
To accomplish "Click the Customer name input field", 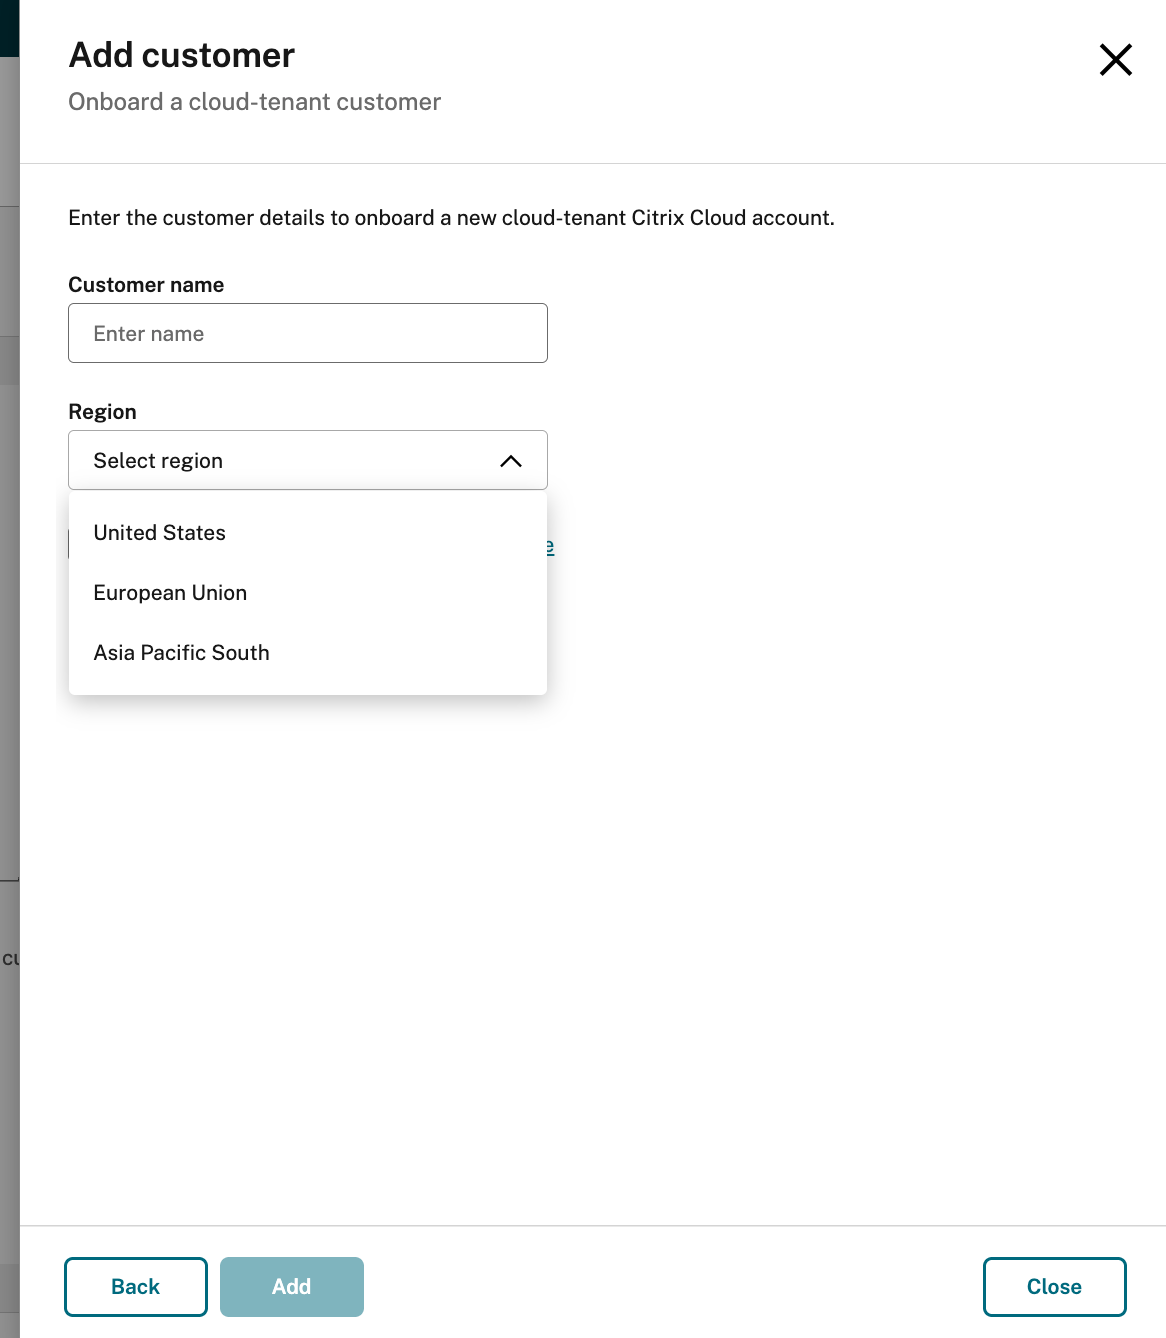I will click(x=308, y=333).
